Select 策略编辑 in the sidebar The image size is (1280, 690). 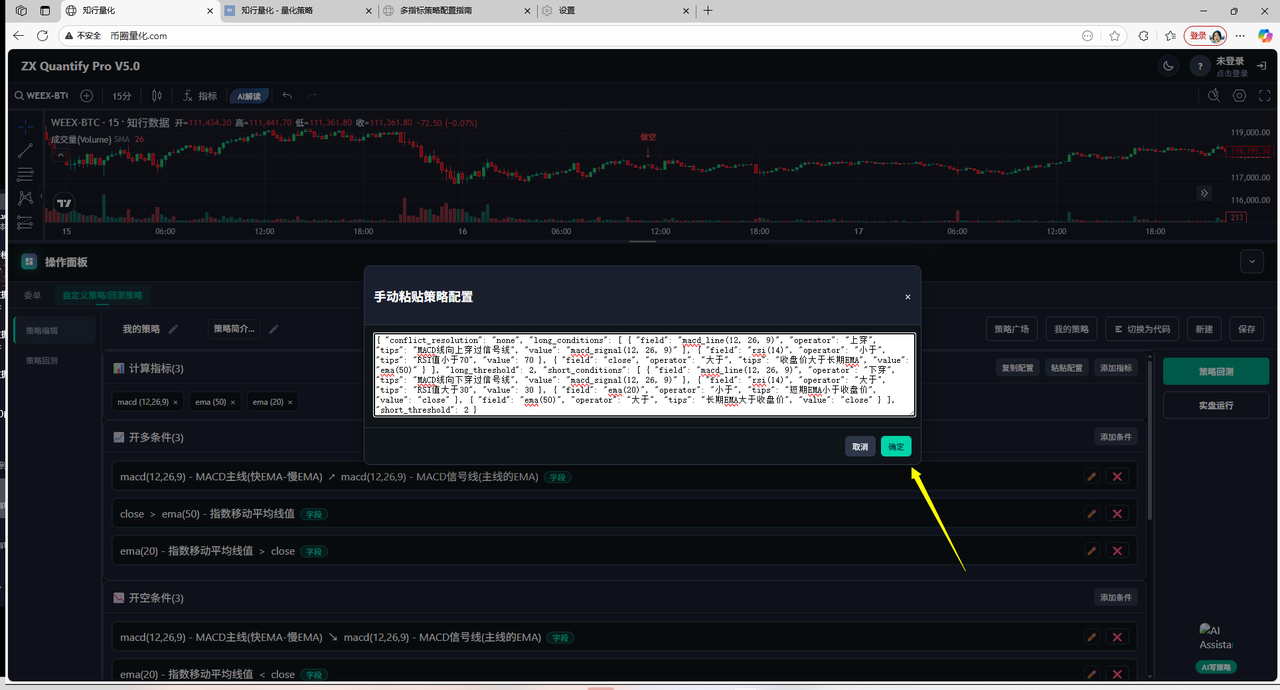click(x=55, y=330)
